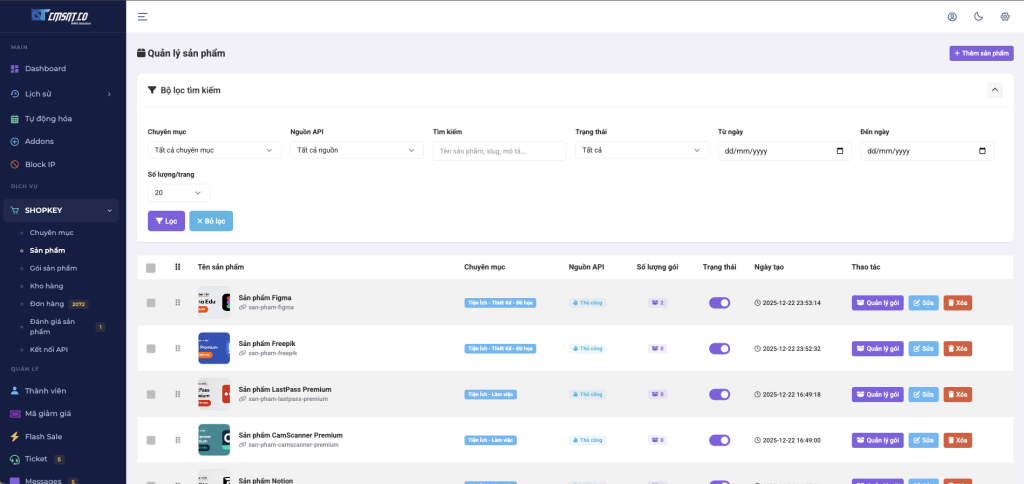1024x484 pixels.
Task: Click the hamburger menu icon in header
Action: click(143, 16)
